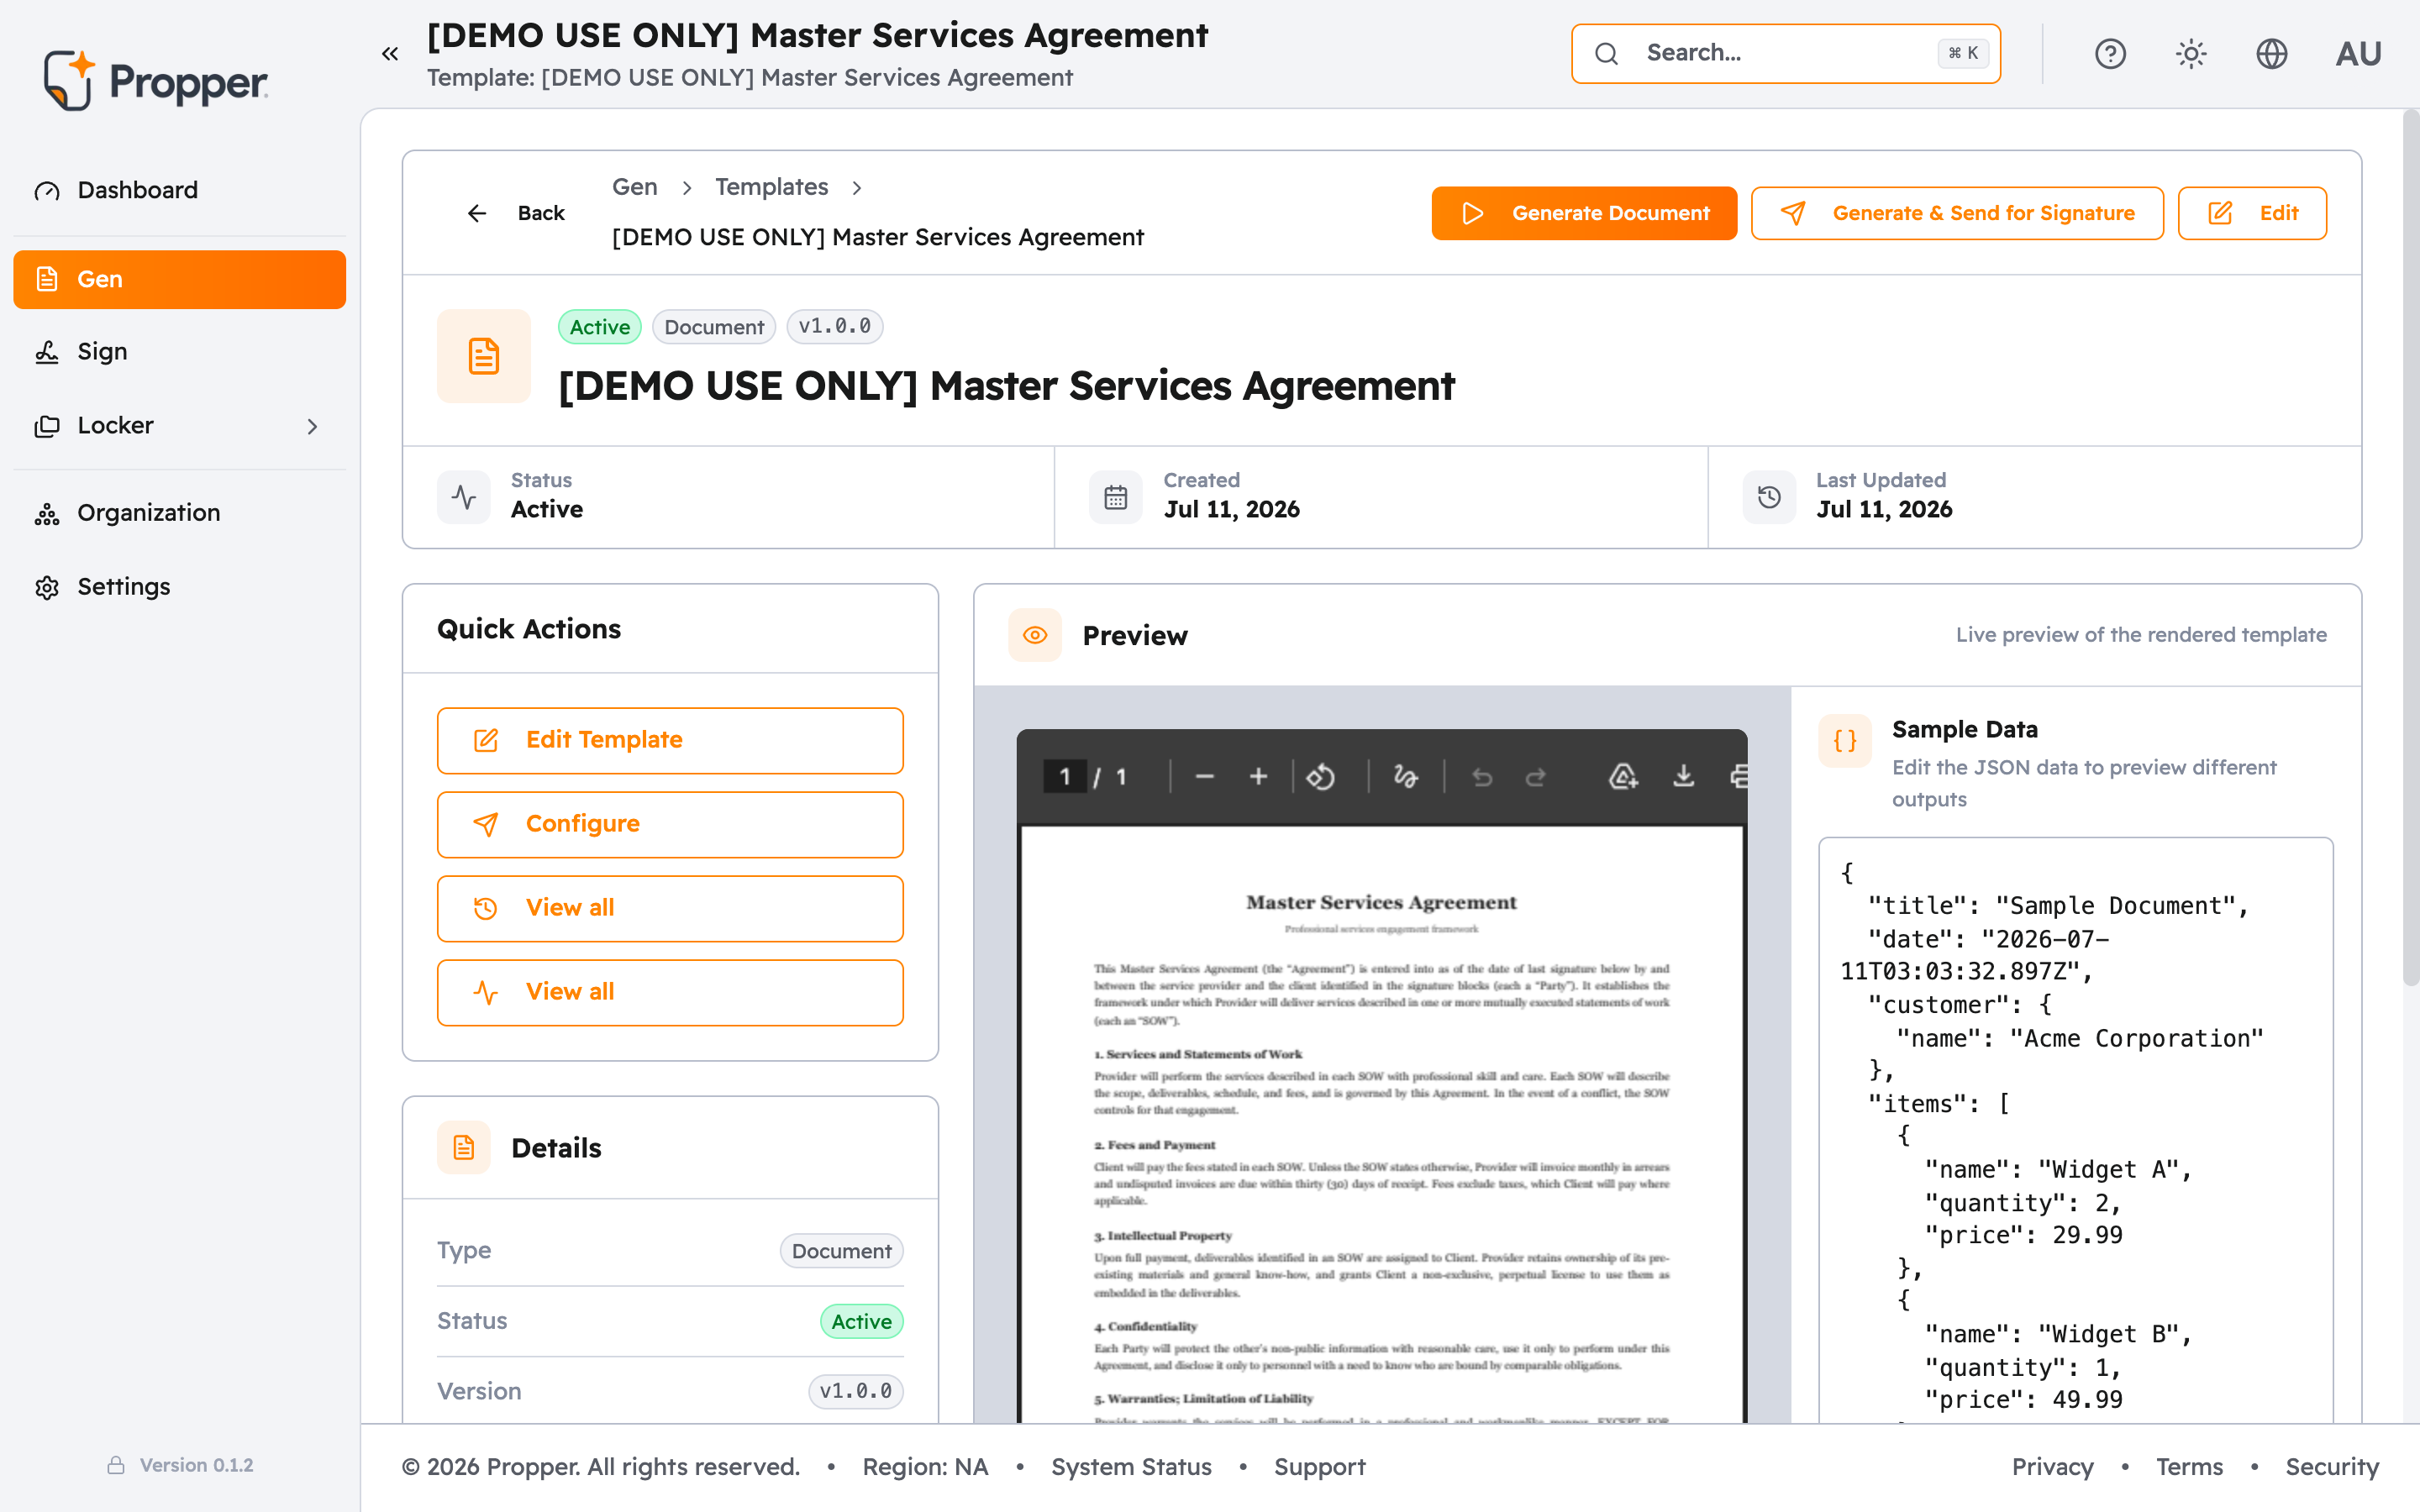Select the draw annotation tool in preview
This screenshot has height=1512, width=2420.
1405,777
